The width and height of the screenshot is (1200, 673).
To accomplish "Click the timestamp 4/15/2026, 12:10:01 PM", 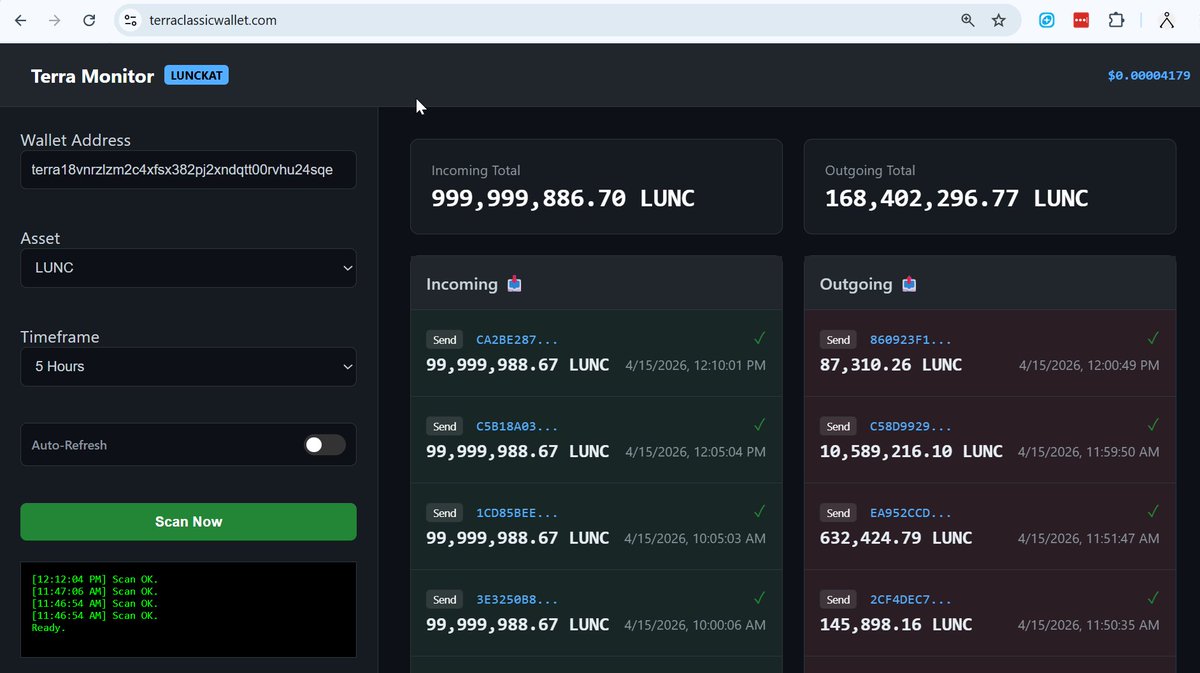I will point(696,366).
